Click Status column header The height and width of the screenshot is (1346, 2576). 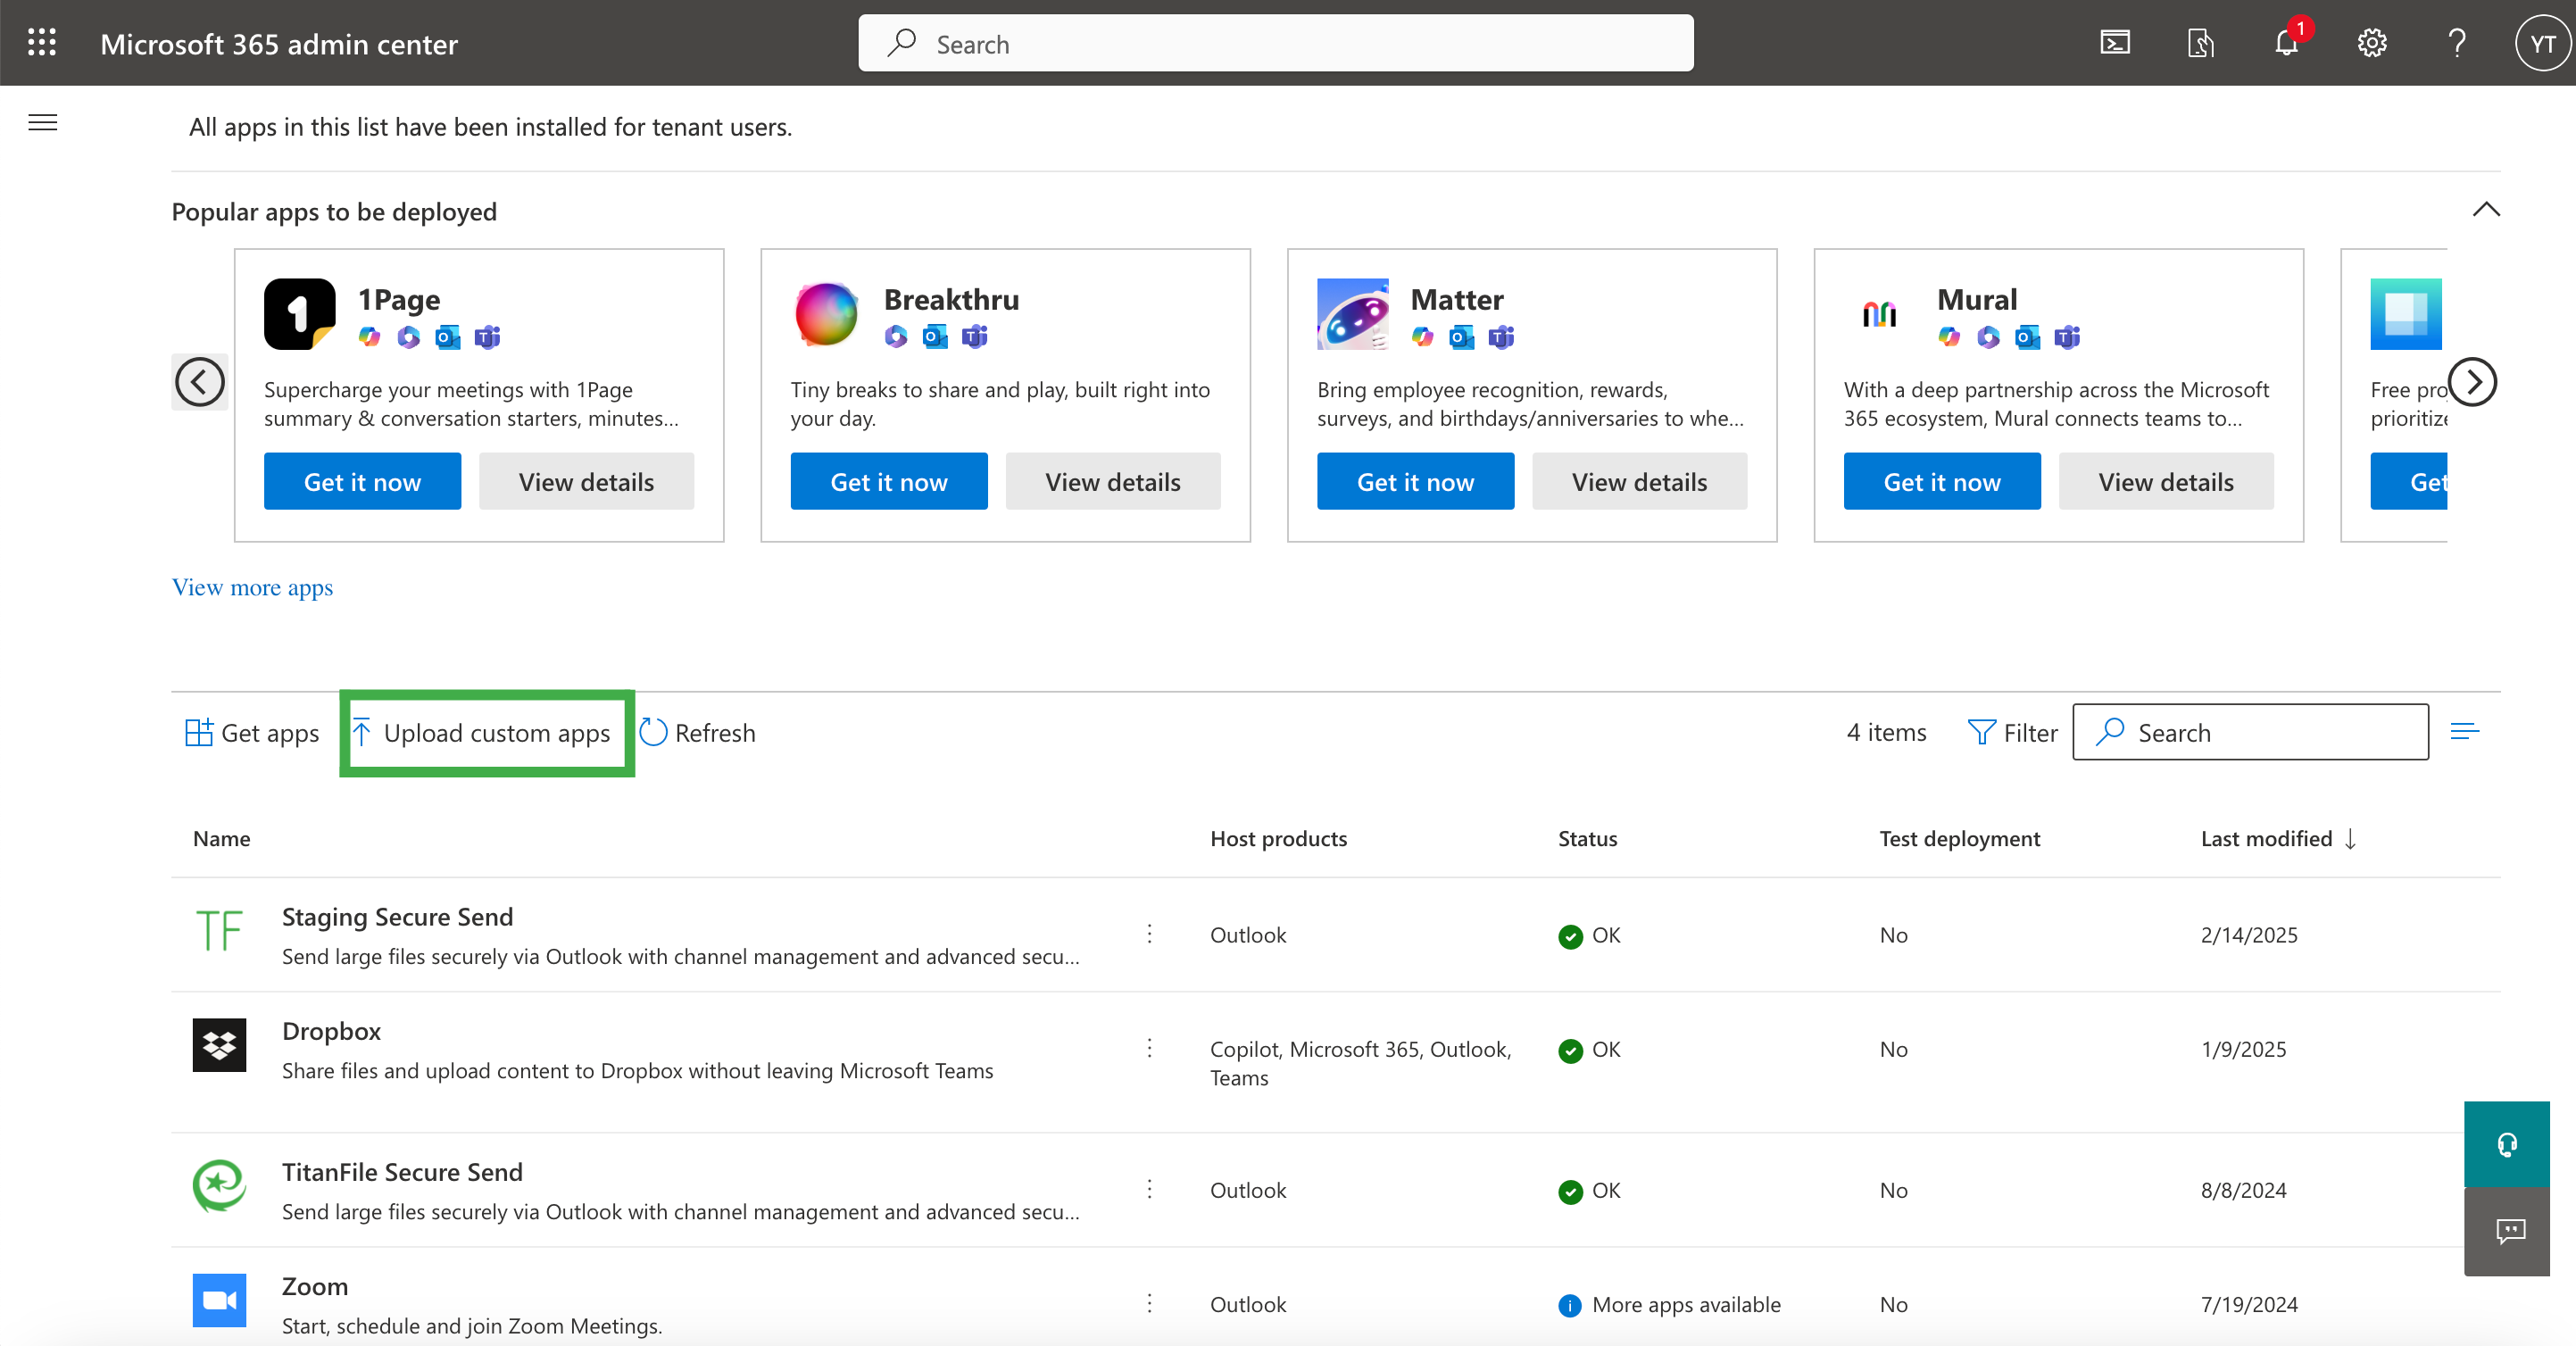coord(1587,838)
